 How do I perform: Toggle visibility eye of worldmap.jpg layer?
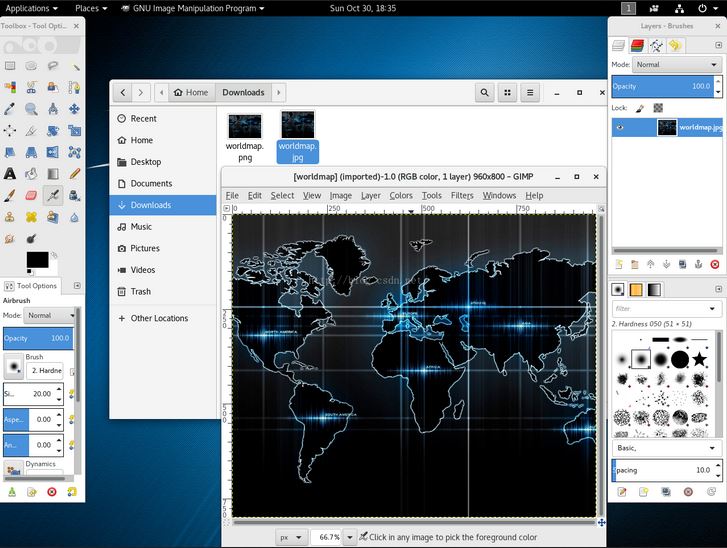620,127
